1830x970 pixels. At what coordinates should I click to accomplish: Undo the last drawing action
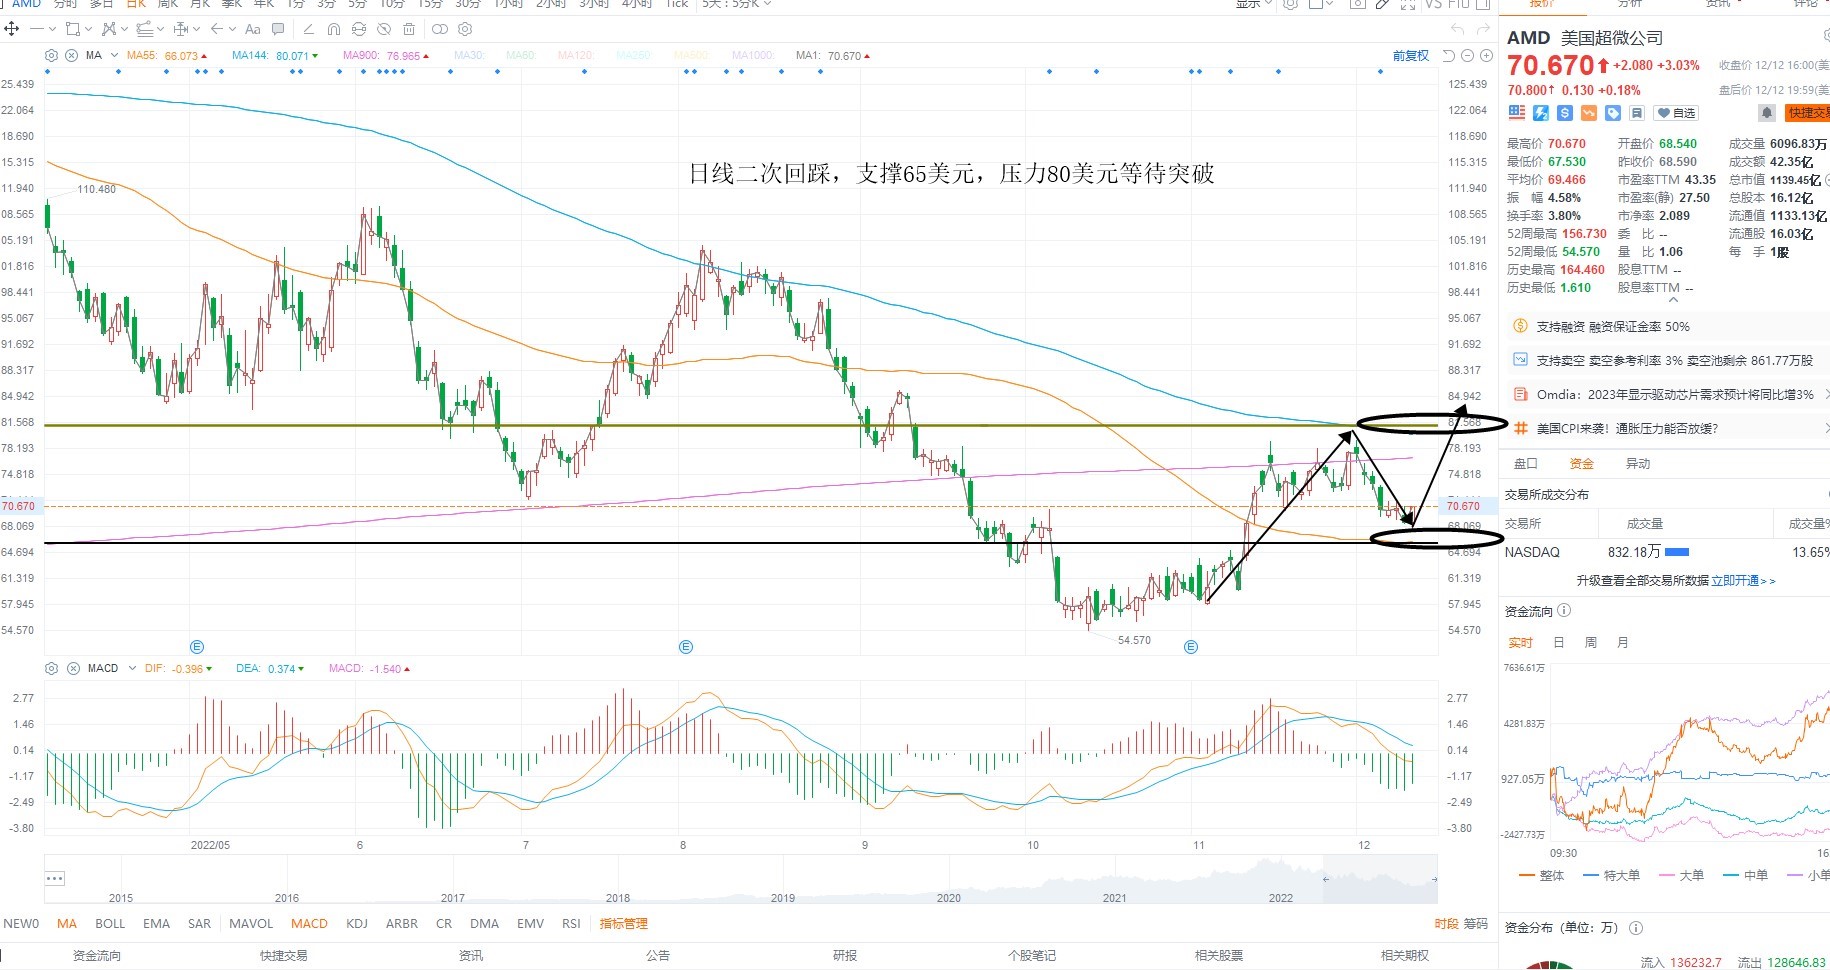tap(1458, 30)
